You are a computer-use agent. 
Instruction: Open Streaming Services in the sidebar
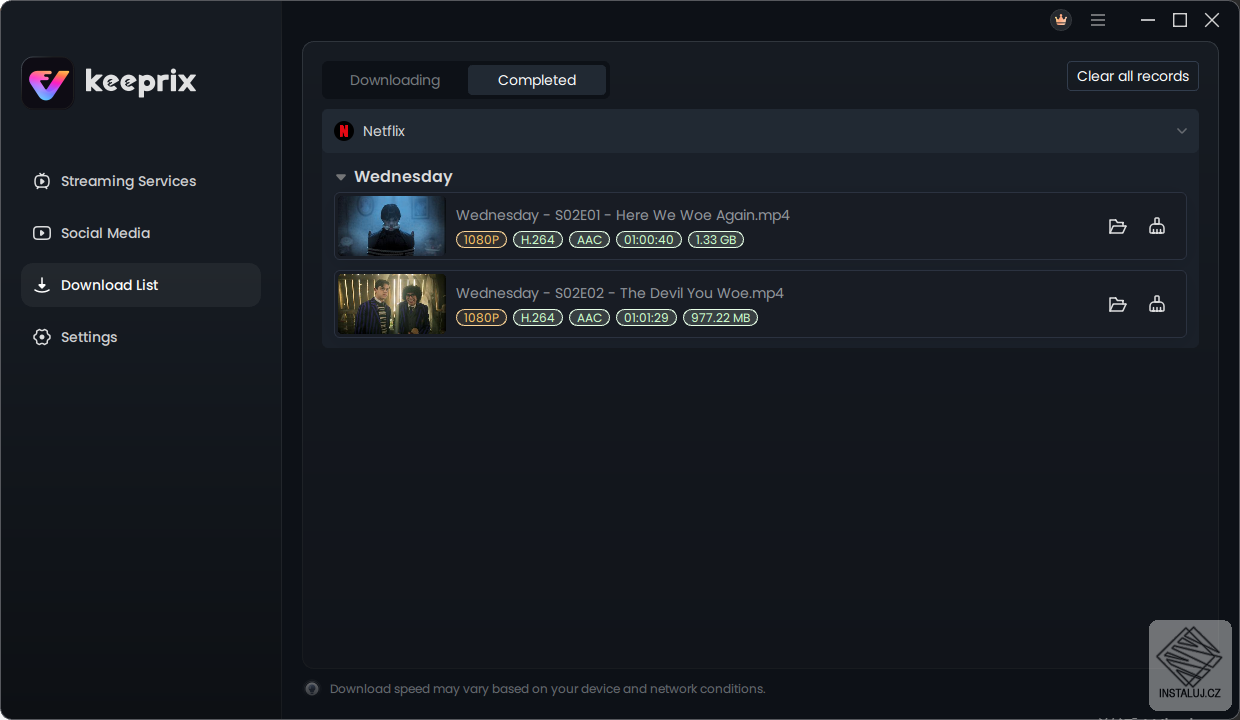coord(141,181)
